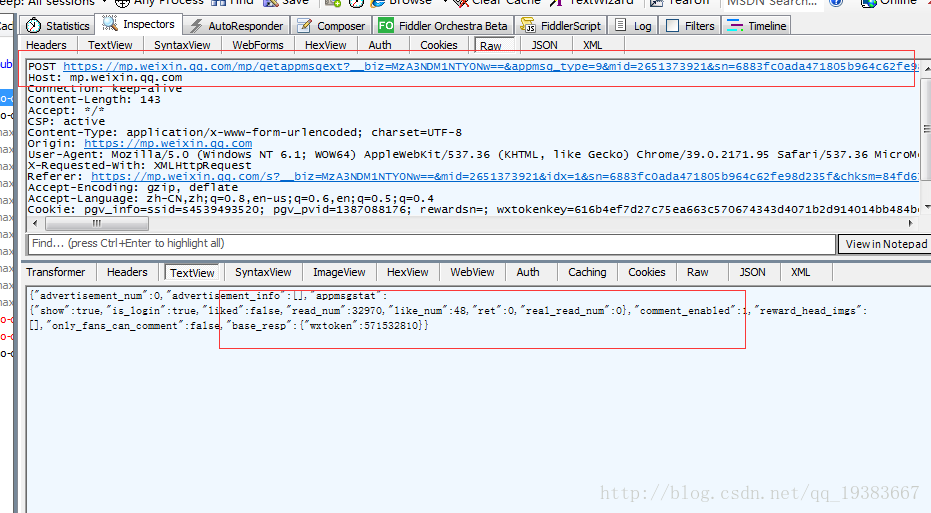The width and height of the screenshot is (931, 513).
Task: Open the FiddlerScript tab
Action: [x=561, y=26]
